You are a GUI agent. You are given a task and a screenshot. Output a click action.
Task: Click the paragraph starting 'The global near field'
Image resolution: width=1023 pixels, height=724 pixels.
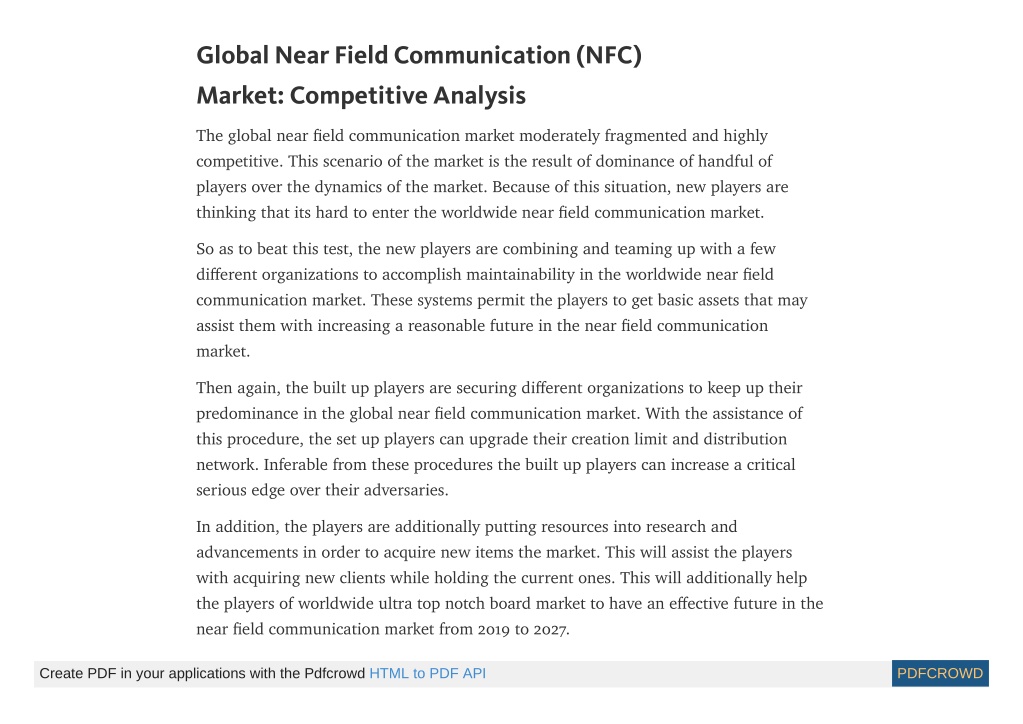[493, 174]
